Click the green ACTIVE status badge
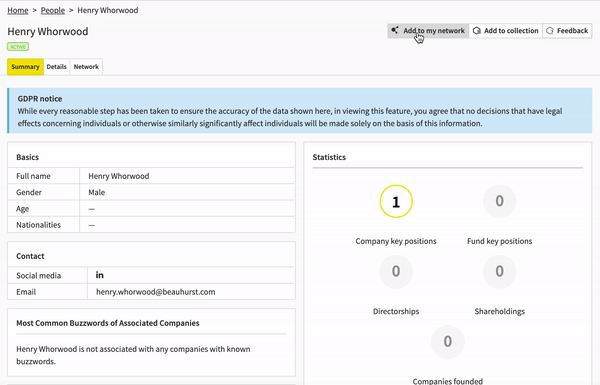Viewport: 600px width, 385px height. [x=18, y=47]
